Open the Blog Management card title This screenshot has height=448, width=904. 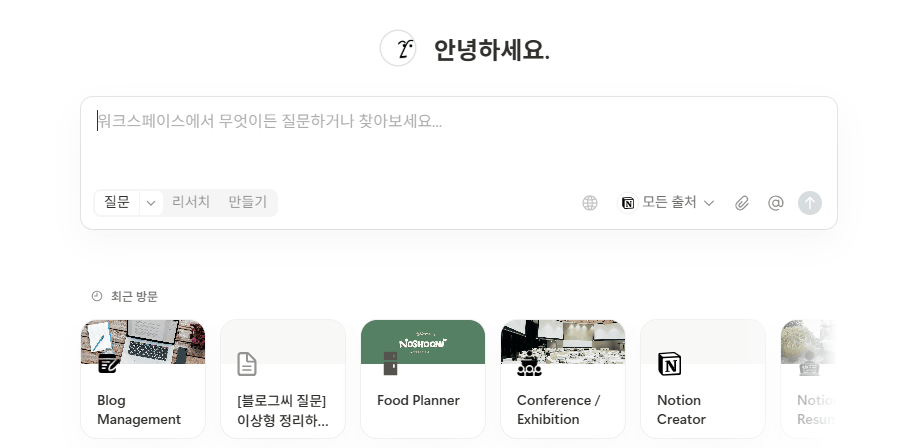139,410
